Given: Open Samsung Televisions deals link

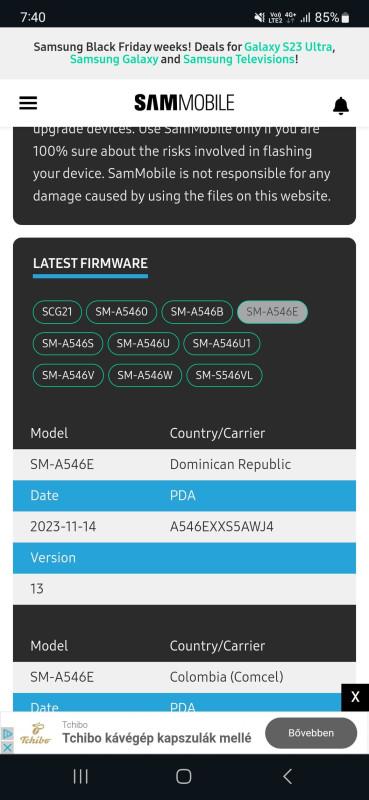Looking at the screenshot, I should [239, 59].
